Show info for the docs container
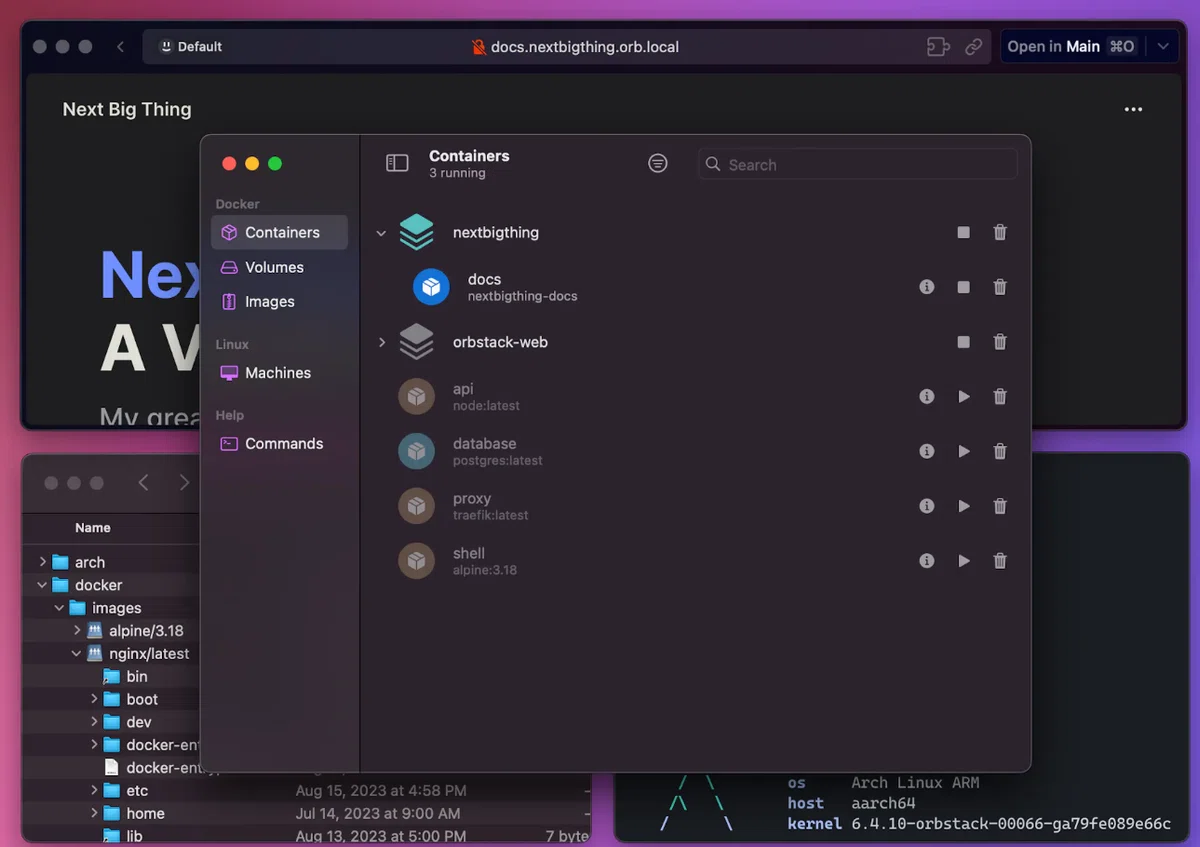 click(x=927, y=287)
